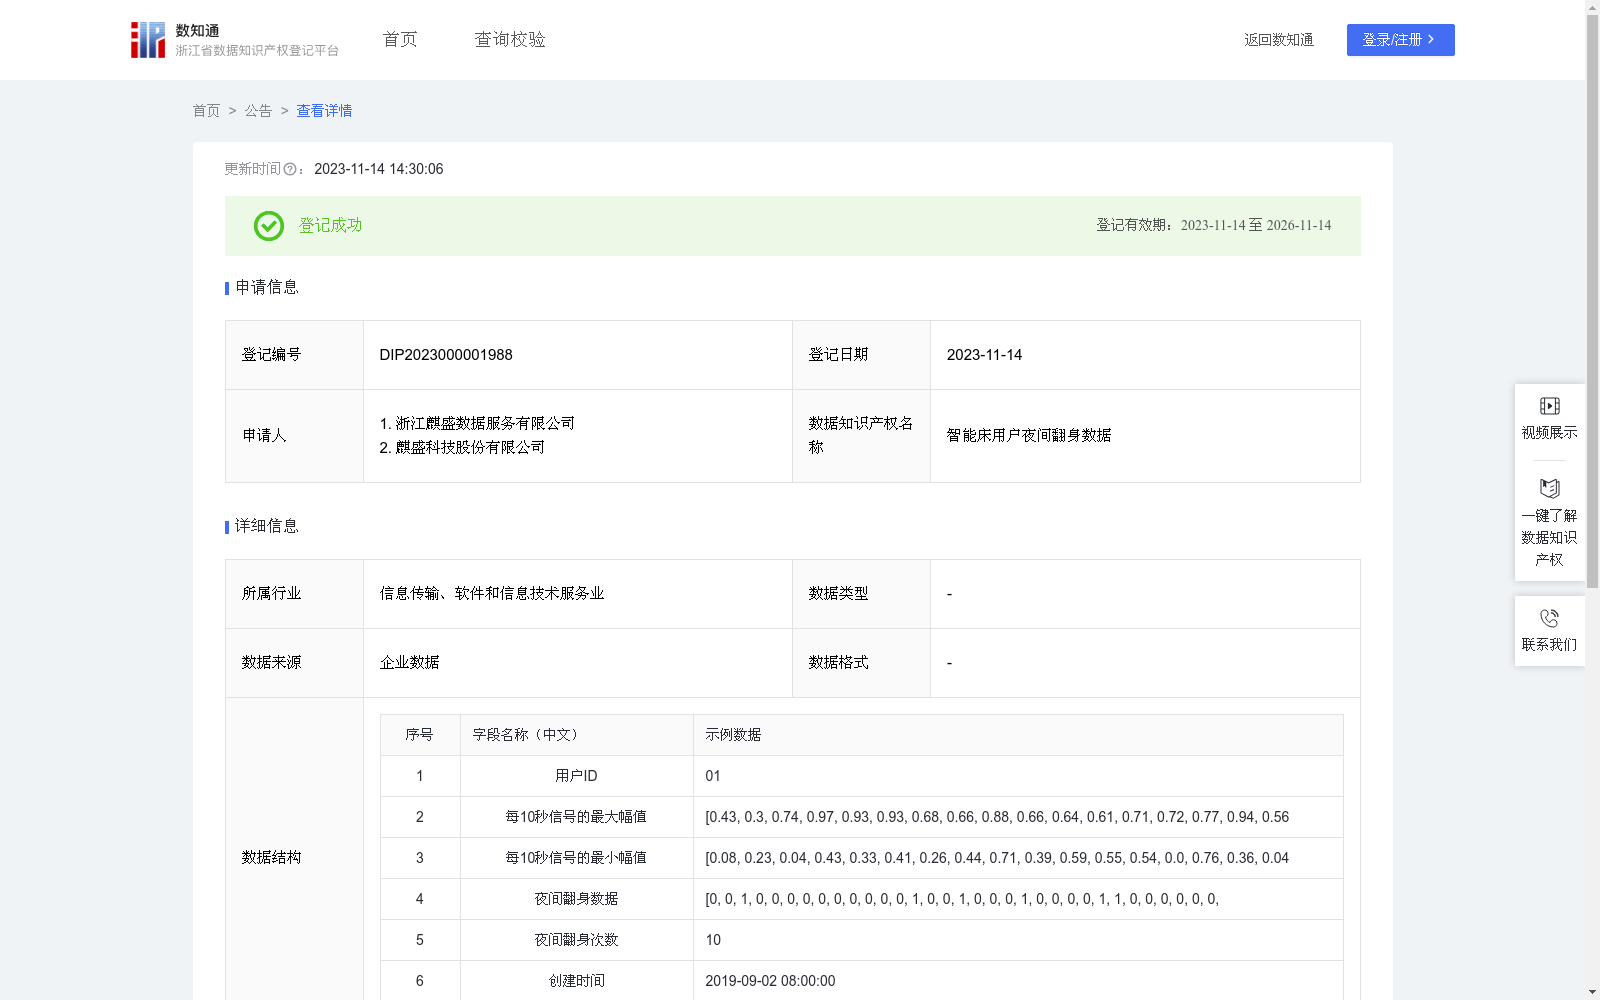Click the 登记日期 value 2023-11-14
The image size is (1600, 1000).
click(x=984, y=355)
